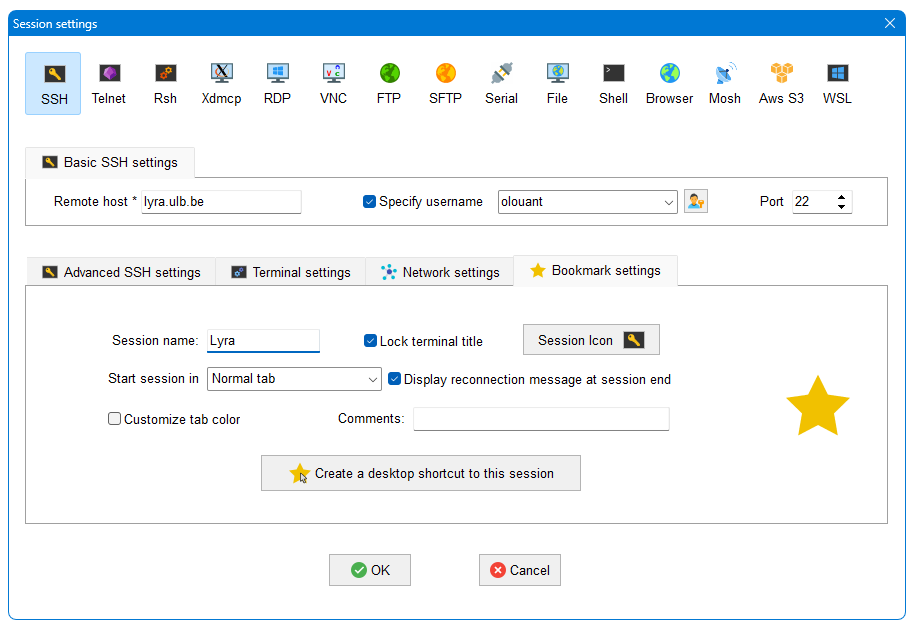916x631 pixels.
Task: Open the RDP session settings
Action: pos(277,83)
